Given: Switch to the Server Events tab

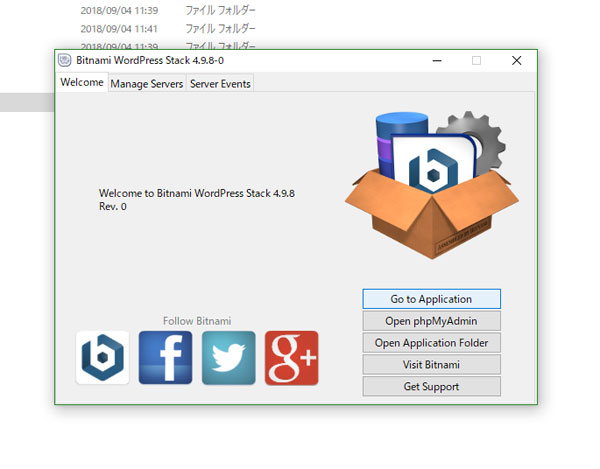Looking at the screenshot, I should pos(220,84).
